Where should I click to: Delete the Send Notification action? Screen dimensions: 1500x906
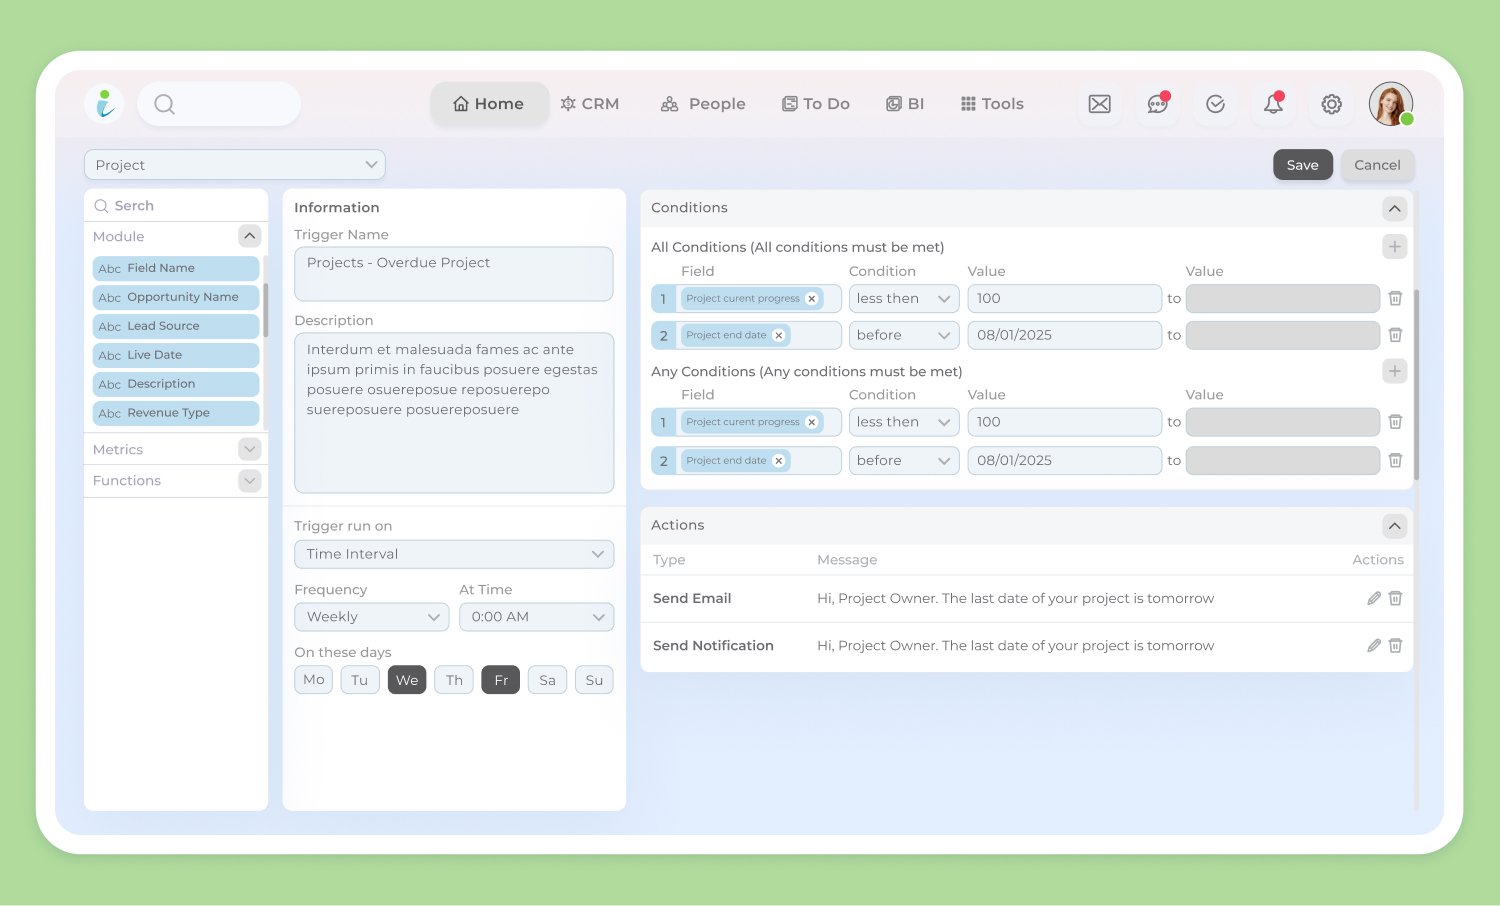click(1395, 646)
